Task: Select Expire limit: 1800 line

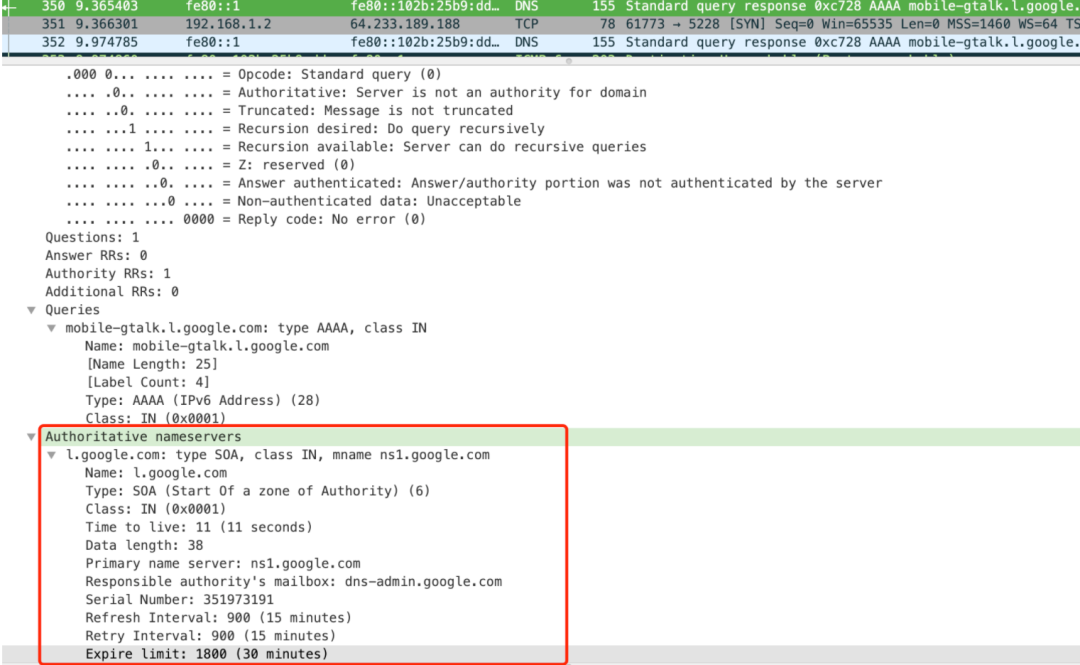Action: pyautogui.click(x=207, y=654)
